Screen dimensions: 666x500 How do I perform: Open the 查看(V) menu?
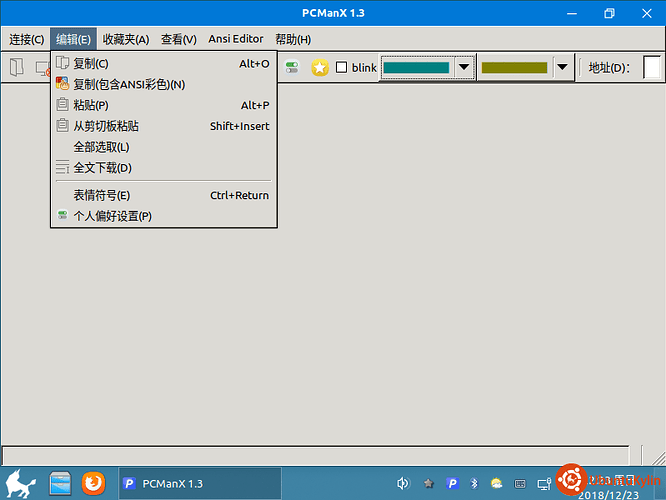(x=178, y=40)
